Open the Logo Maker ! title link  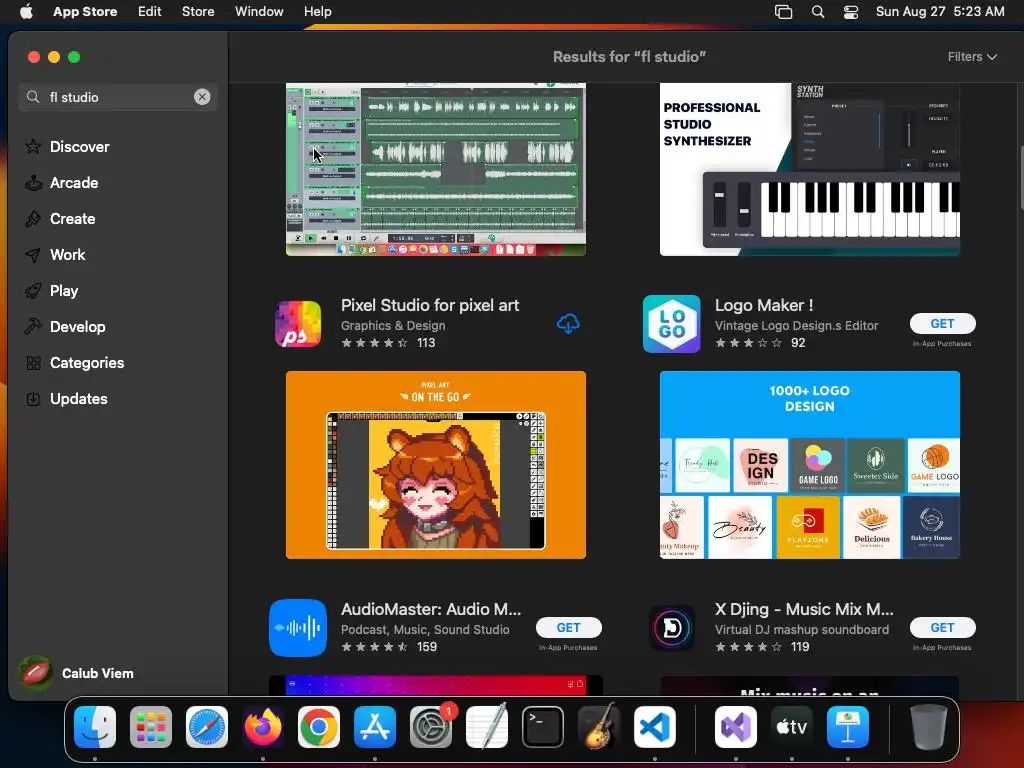pos(764,305)
